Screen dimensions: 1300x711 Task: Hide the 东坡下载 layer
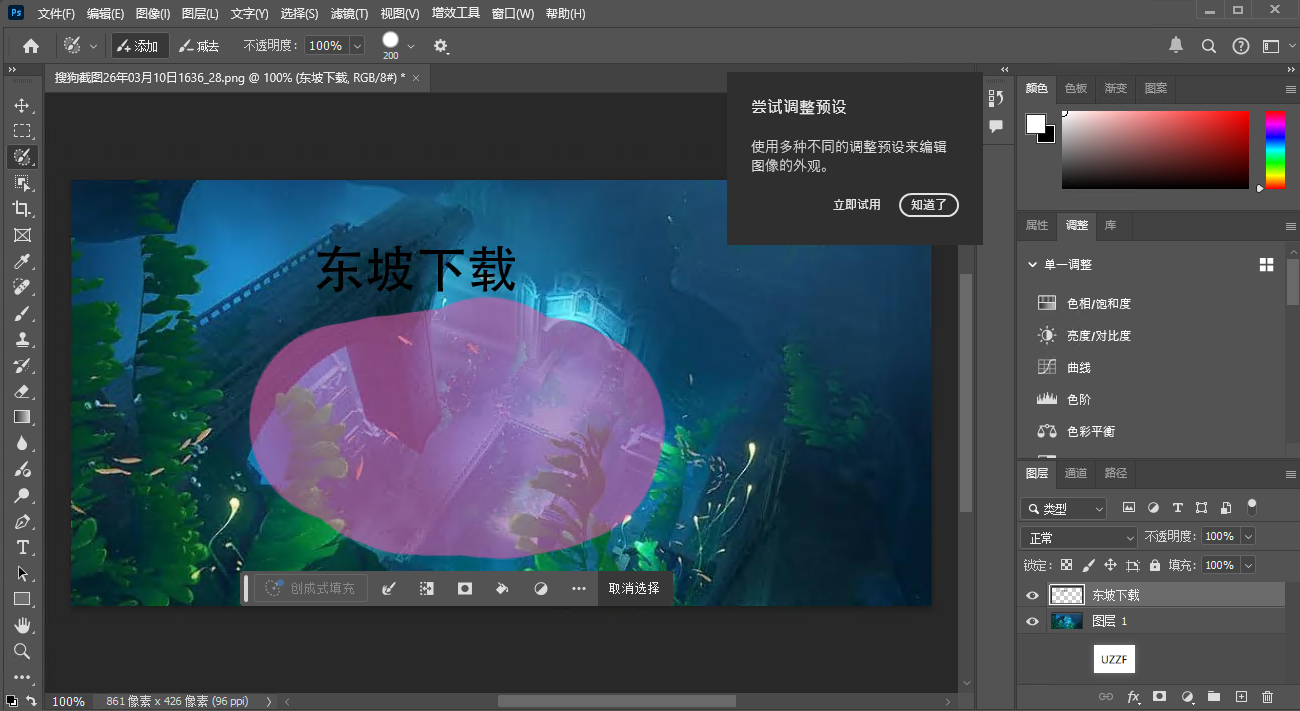click(x=1031, y=595)
